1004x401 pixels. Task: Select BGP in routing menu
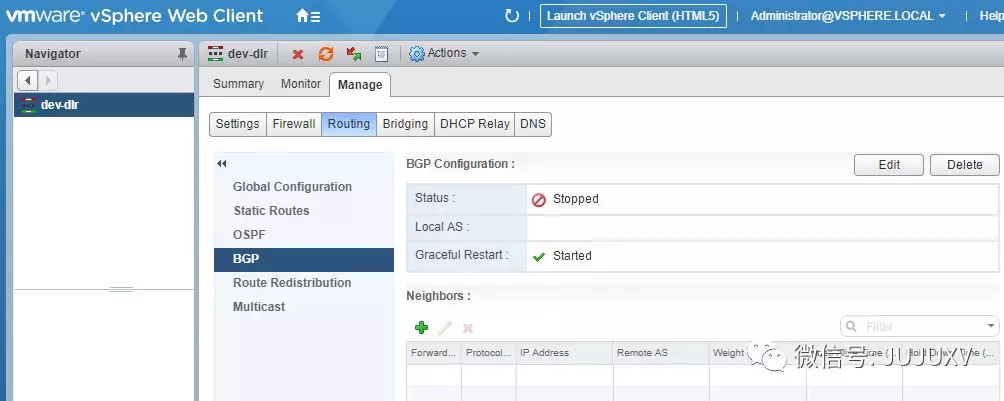[304, 259]
